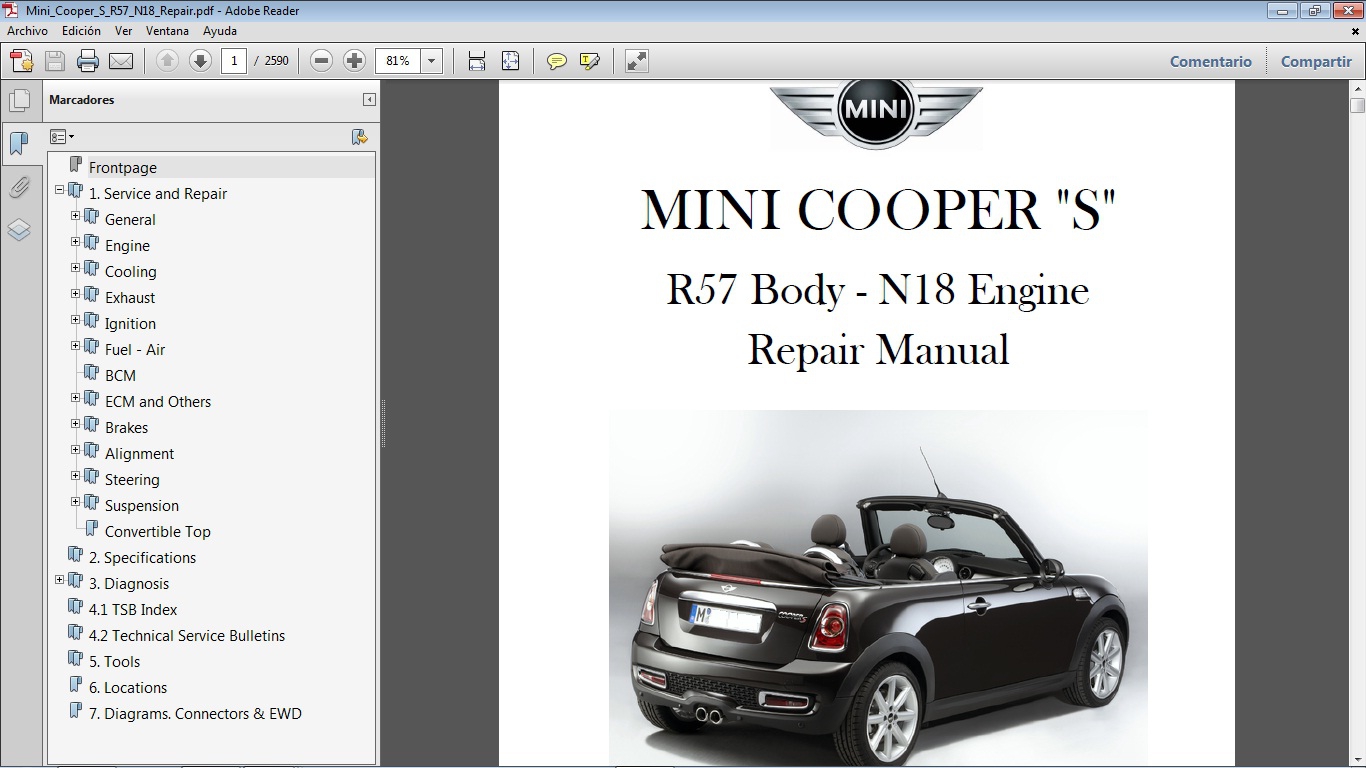The image size is (1366, 768).
Task: Click the email attachment icon
Action: (x=120, y=60)
